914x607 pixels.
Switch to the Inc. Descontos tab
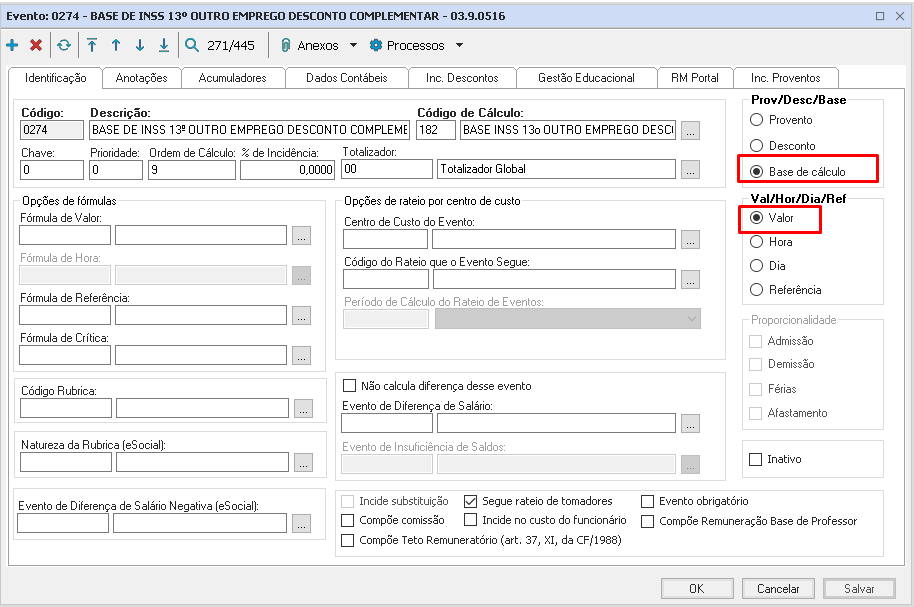pyautogui.click(x=462, y=78)
